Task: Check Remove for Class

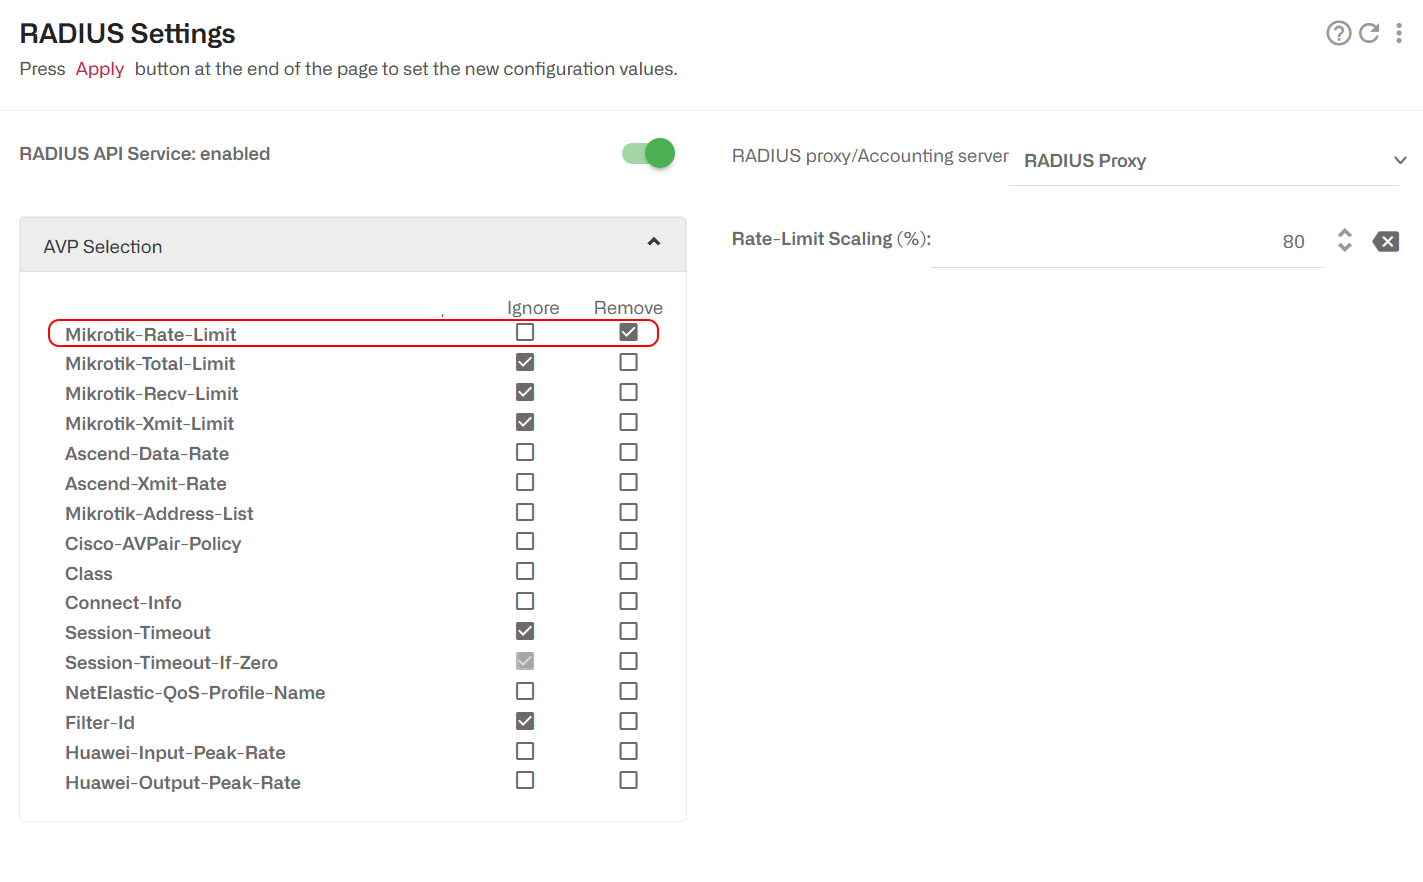Action: tap(628, 570)
